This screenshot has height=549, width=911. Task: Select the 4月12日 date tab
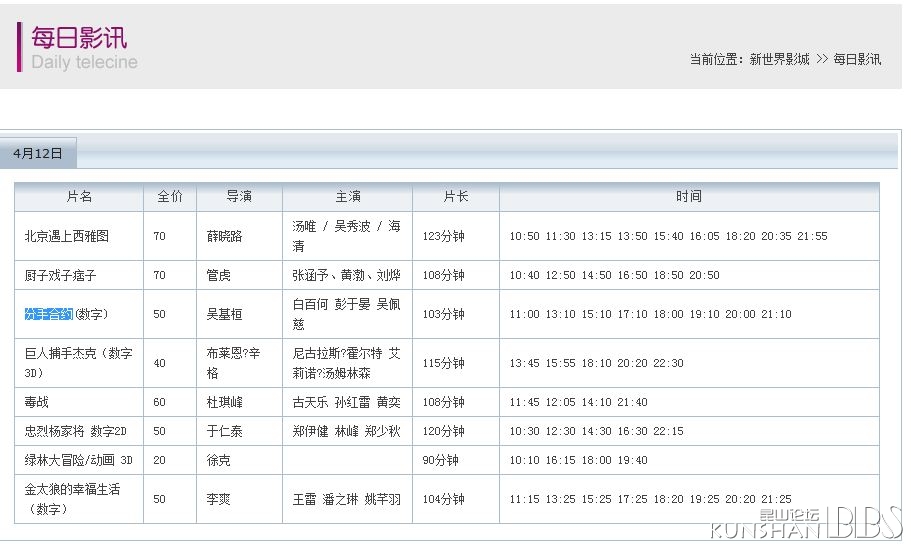pyautogui.click(x=38, y=153)
